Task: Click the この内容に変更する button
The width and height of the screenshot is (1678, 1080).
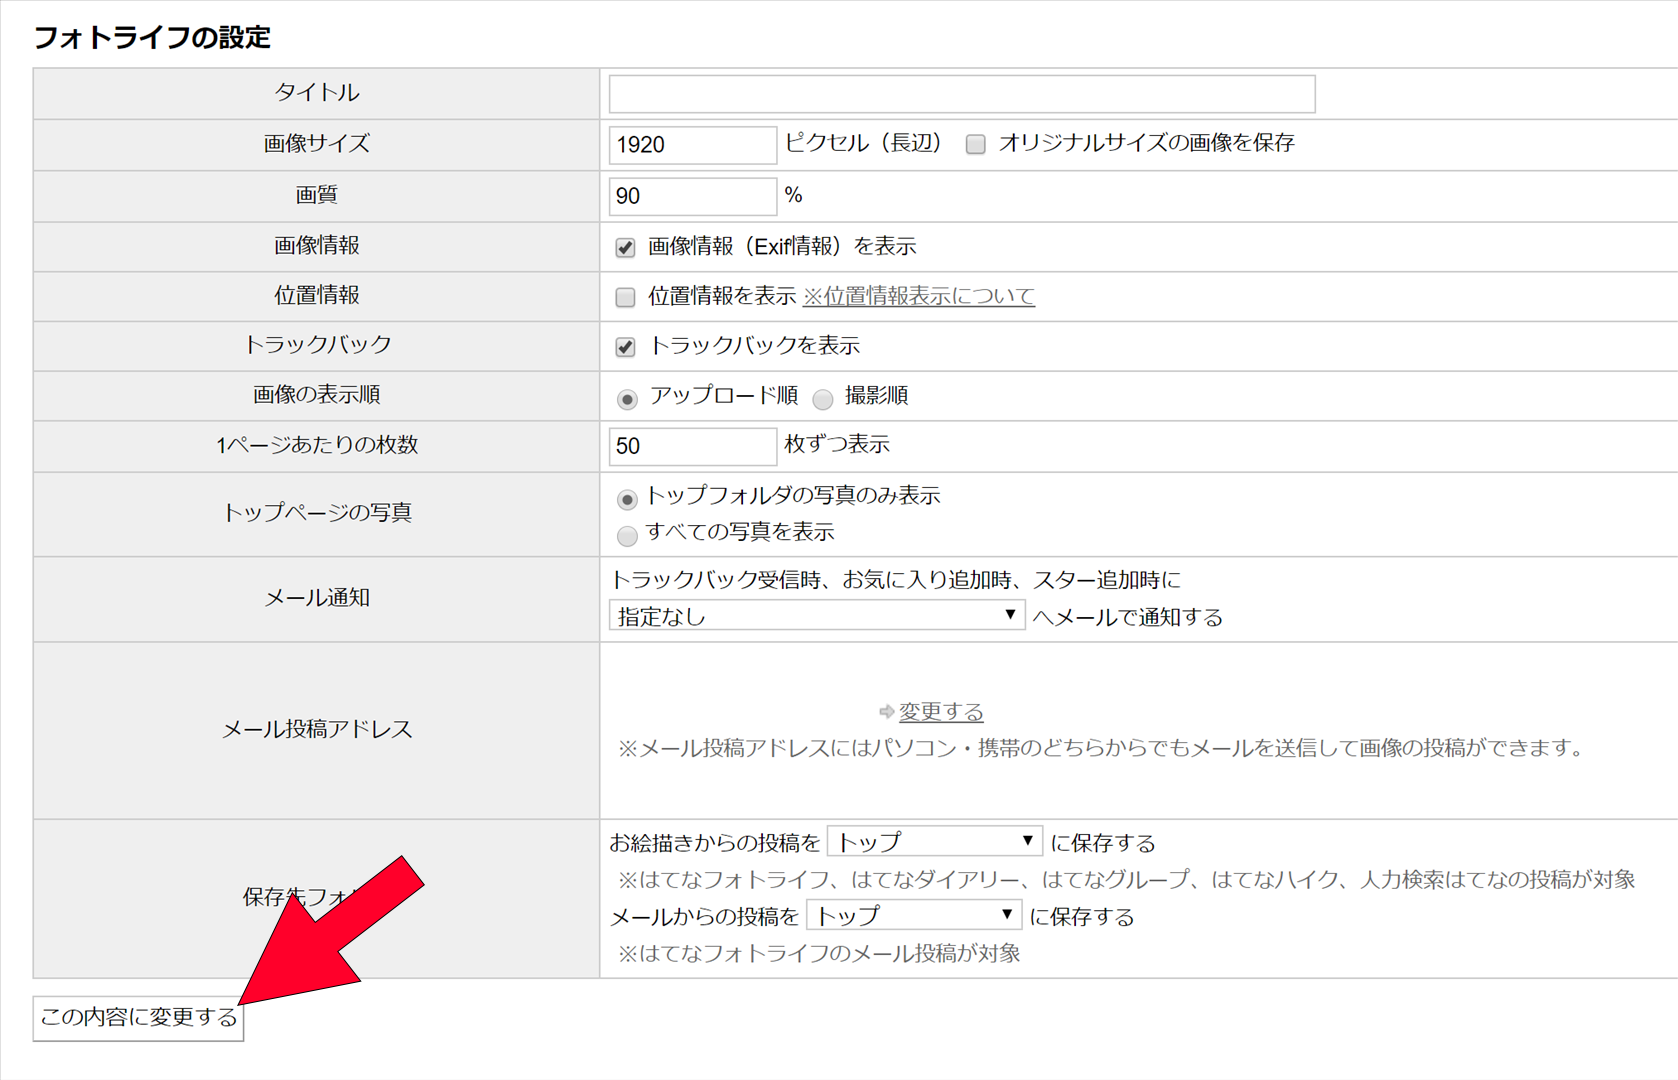Action: [138, 1018]
